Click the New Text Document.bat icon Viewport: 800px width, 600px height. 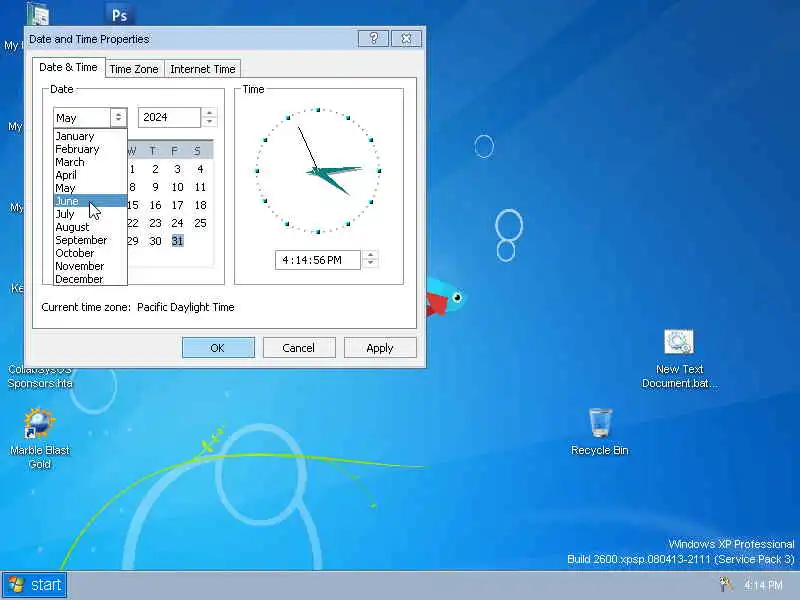tap(680, 359)
